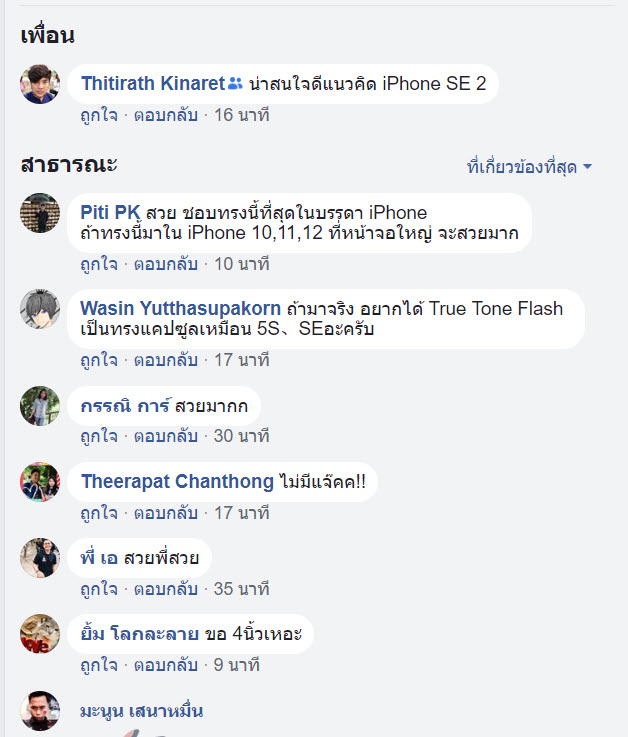This screenshot has width=628, height=737.
Task: Click Wasin Yutthasupakorn's profile avatar
Action: click(x=40, y=309)
